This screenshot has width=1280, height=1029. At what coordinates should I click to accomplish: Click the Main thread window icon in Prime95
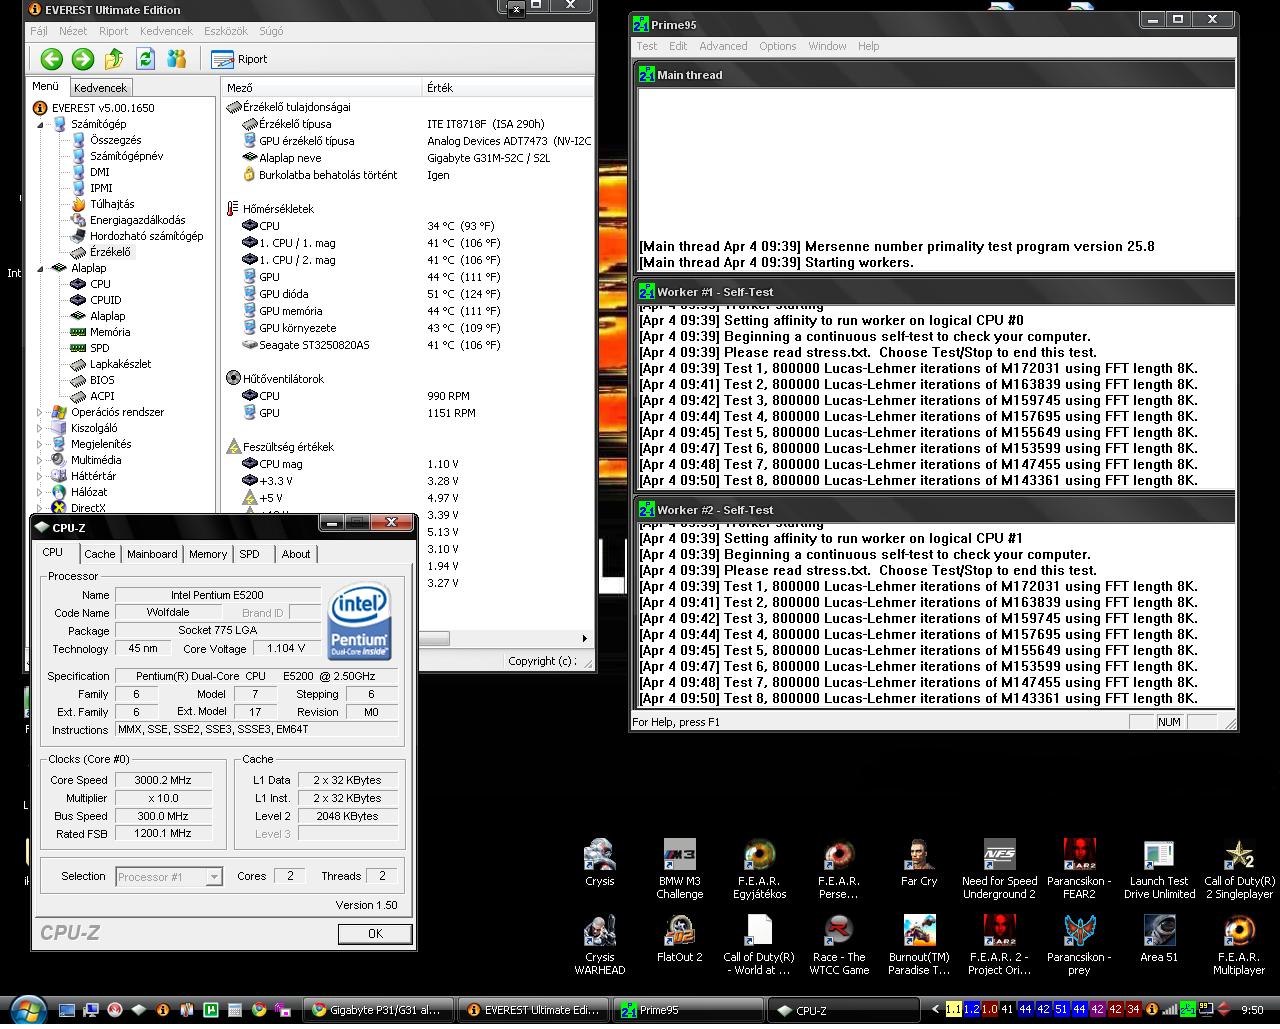tap(646, 74)
